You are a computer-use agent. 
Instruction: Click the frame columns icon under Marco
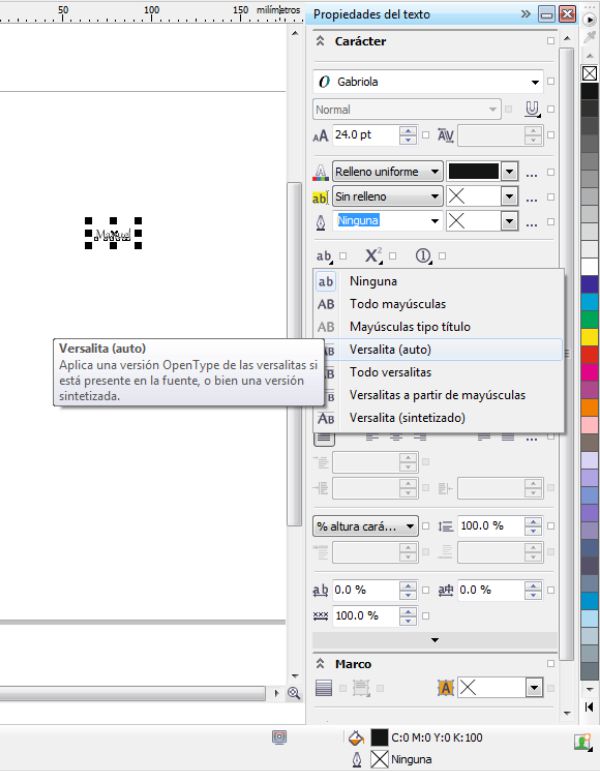point(323,688)
